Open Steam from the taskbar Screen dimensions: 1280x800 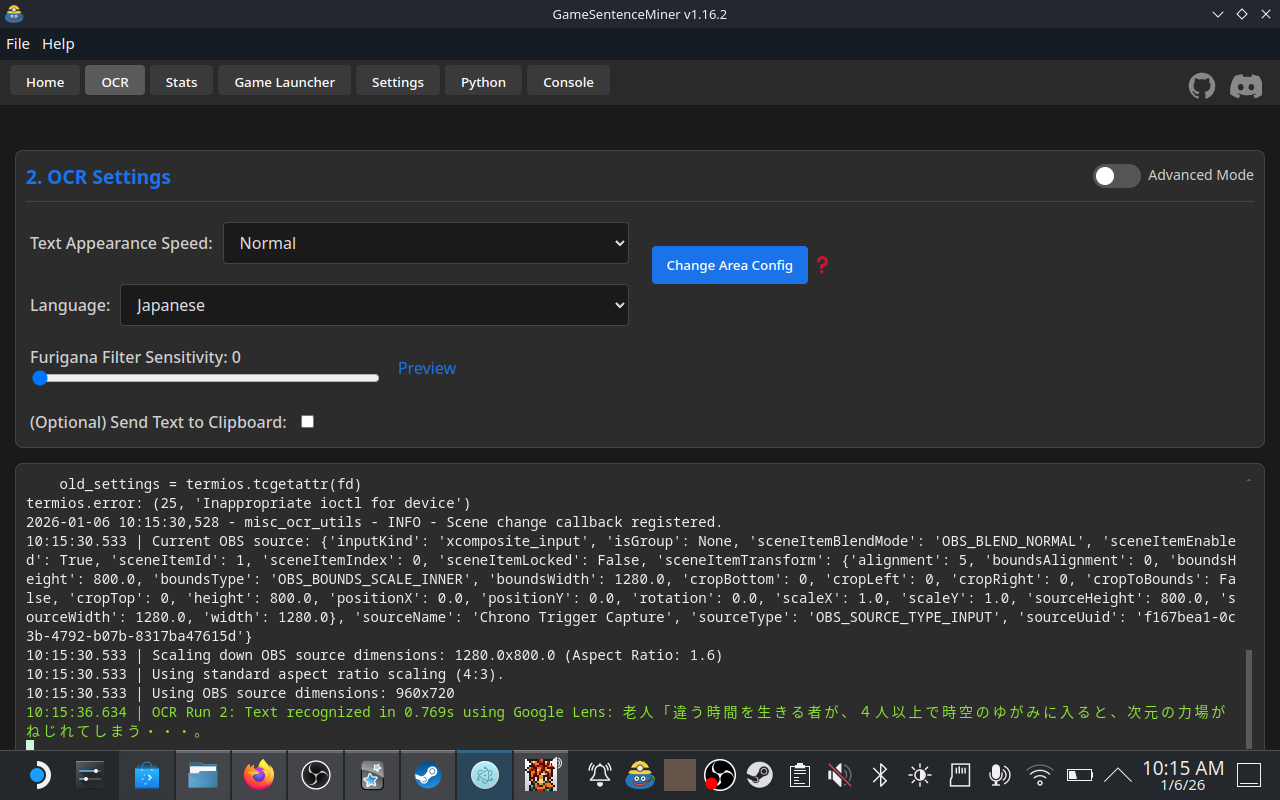pos(427,775)
